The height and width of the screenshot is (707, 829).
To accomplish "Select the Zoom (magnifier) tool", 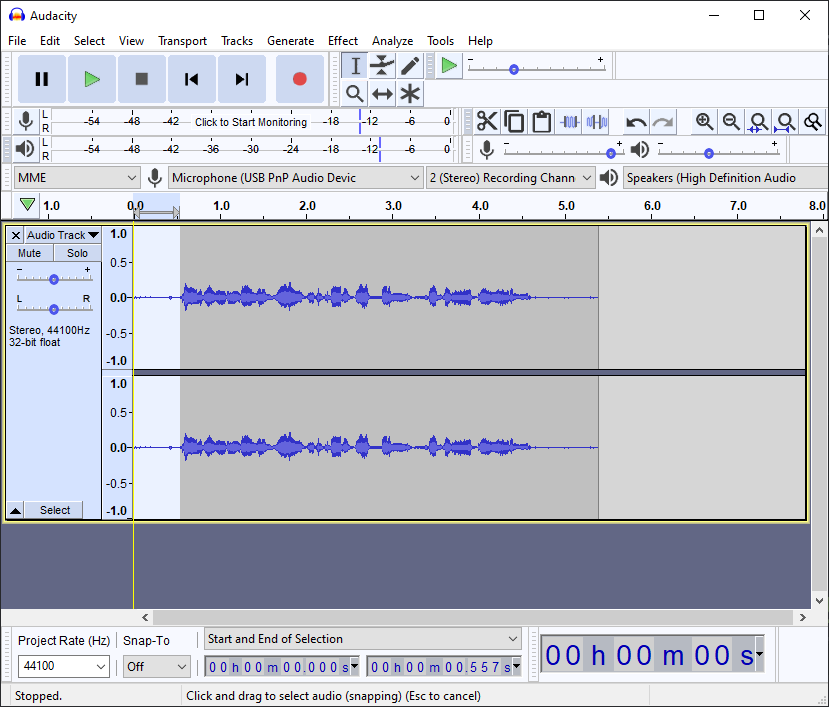I will point(355,94).
